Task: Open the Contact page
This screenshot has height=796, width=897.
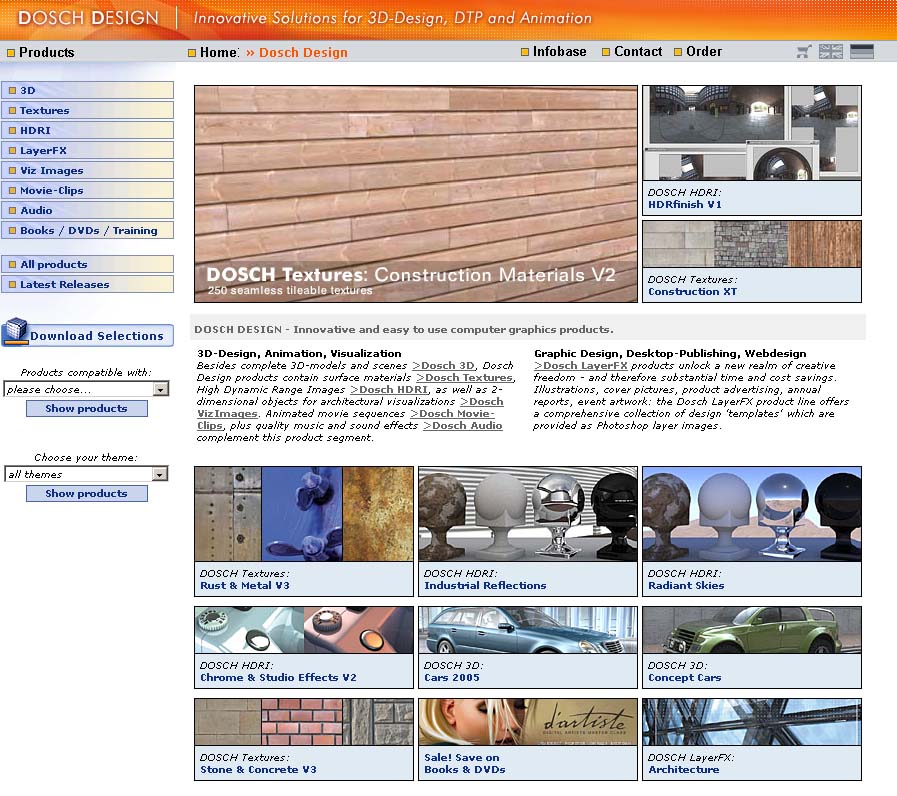Action: click(x=637, y=52)
